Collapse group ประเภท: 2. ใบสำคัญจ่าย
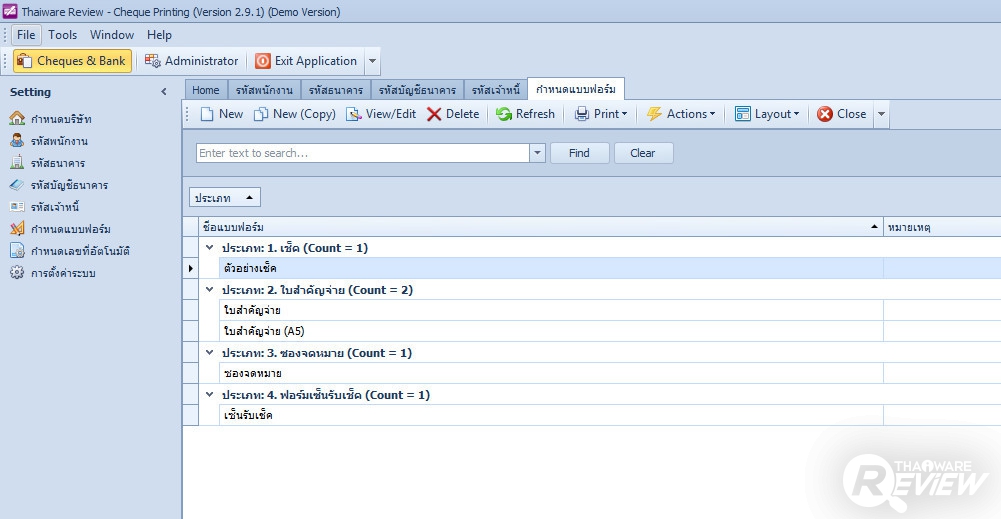The width and height of the screenshot is (1001, 519). point(209,289)
